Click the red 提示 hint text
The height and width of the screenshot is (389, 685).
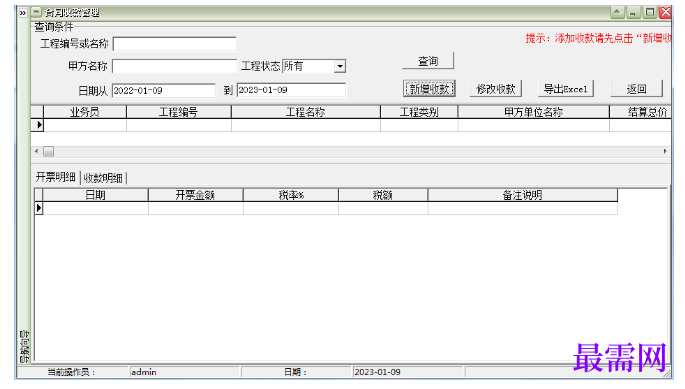[x=599, y=38]
